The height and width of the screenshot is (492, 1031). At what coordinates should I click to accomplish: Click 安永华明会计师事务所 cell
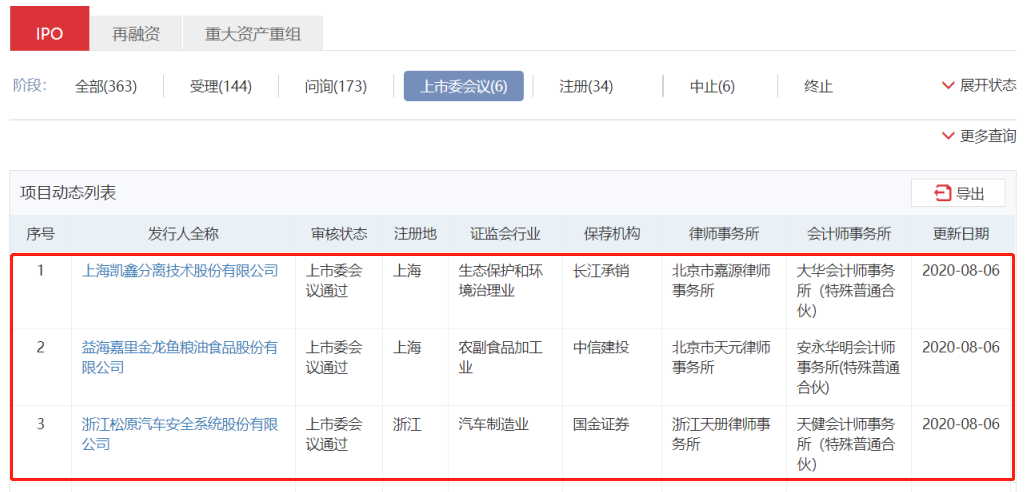(848, 367)
